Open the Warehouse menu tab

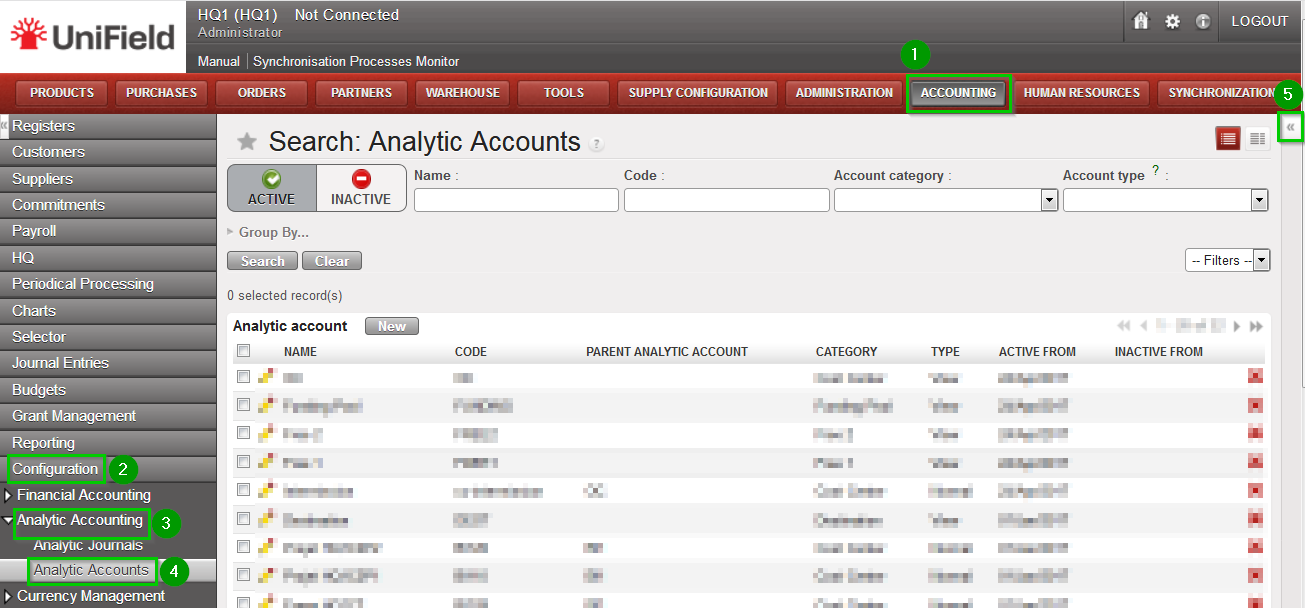tap(462, 93)
